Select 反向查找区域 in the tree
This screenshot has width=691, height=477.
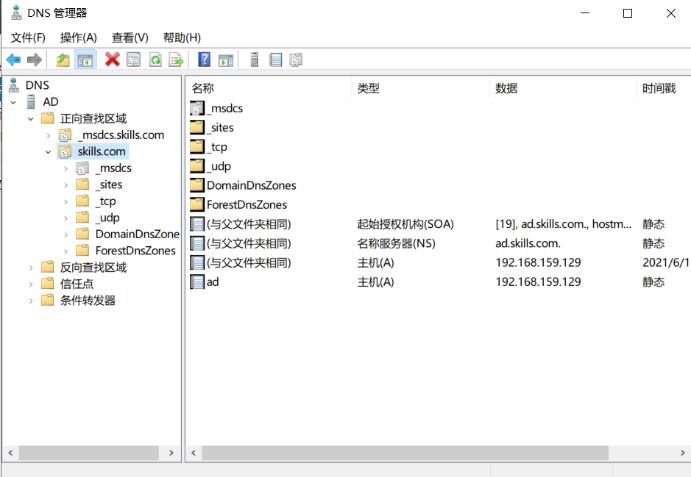[x=93, y=267]
